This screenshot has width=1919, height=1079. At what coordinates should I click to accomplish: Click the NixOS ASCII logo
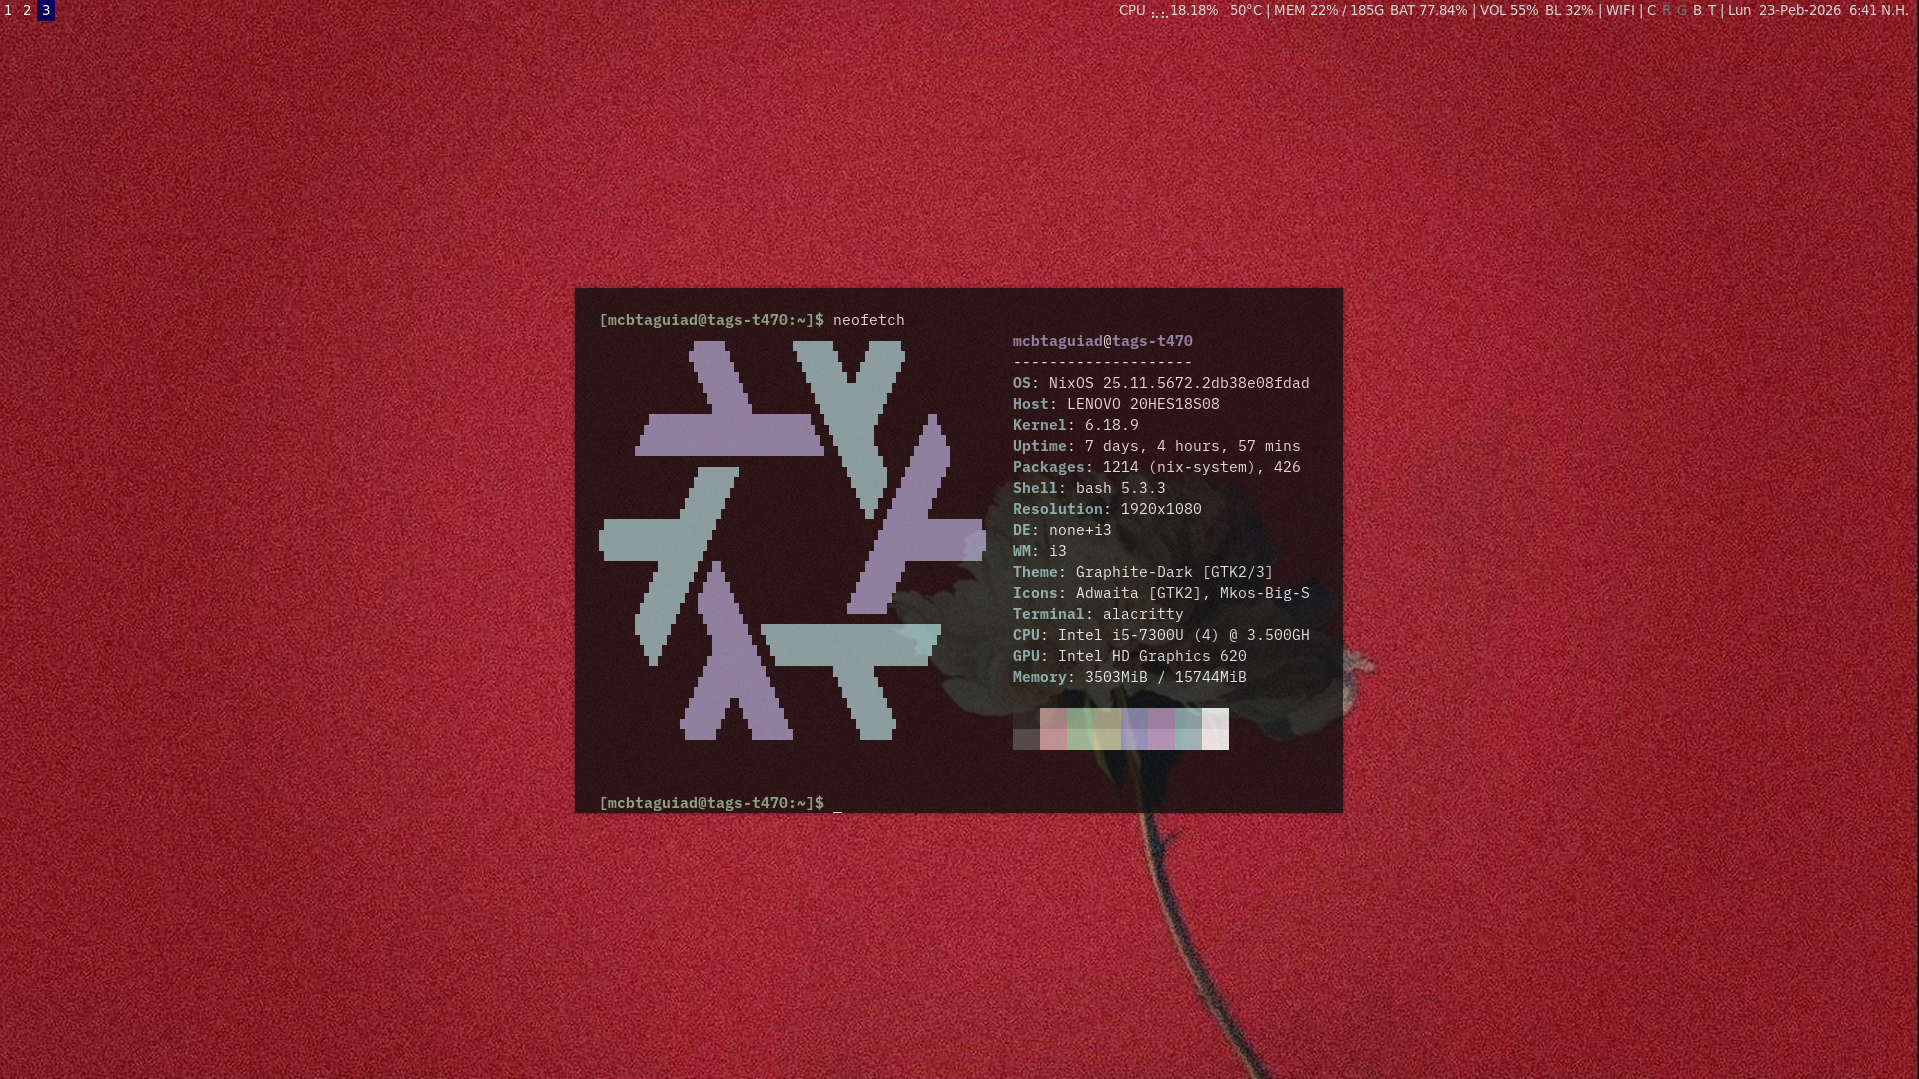click(790, 540)
